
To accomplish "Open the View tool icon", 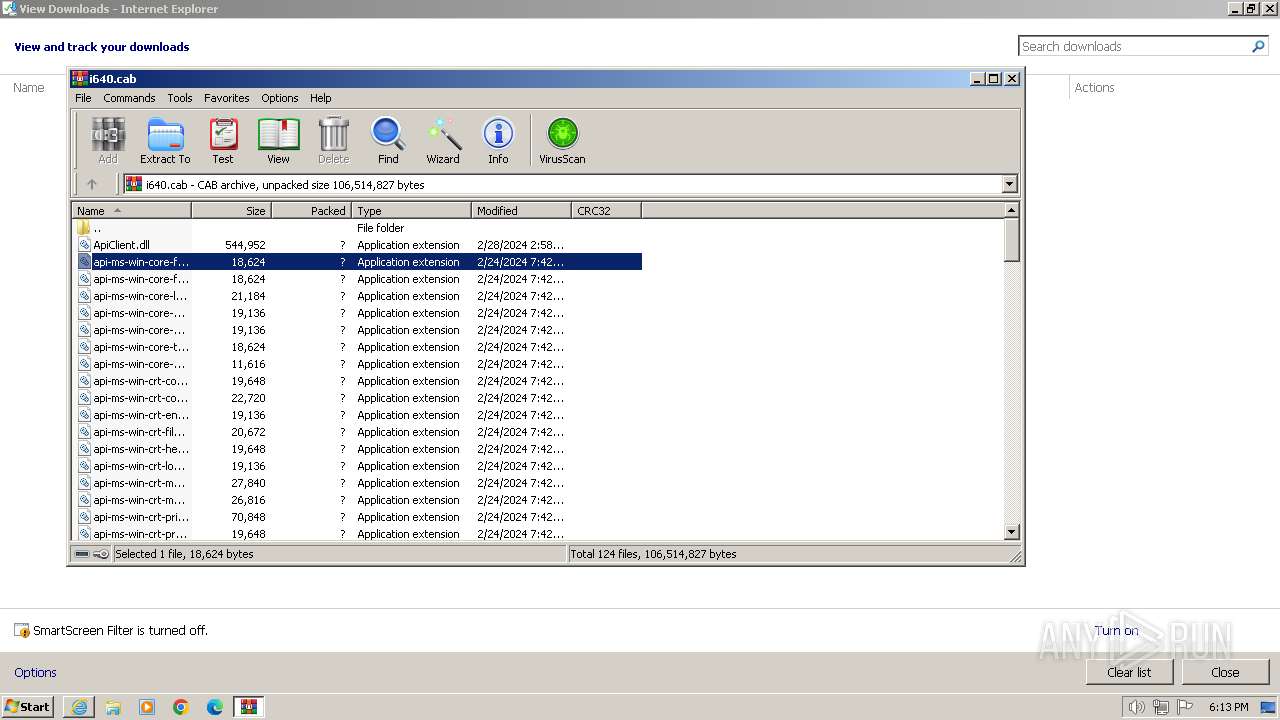I will [x=278, y=140].
